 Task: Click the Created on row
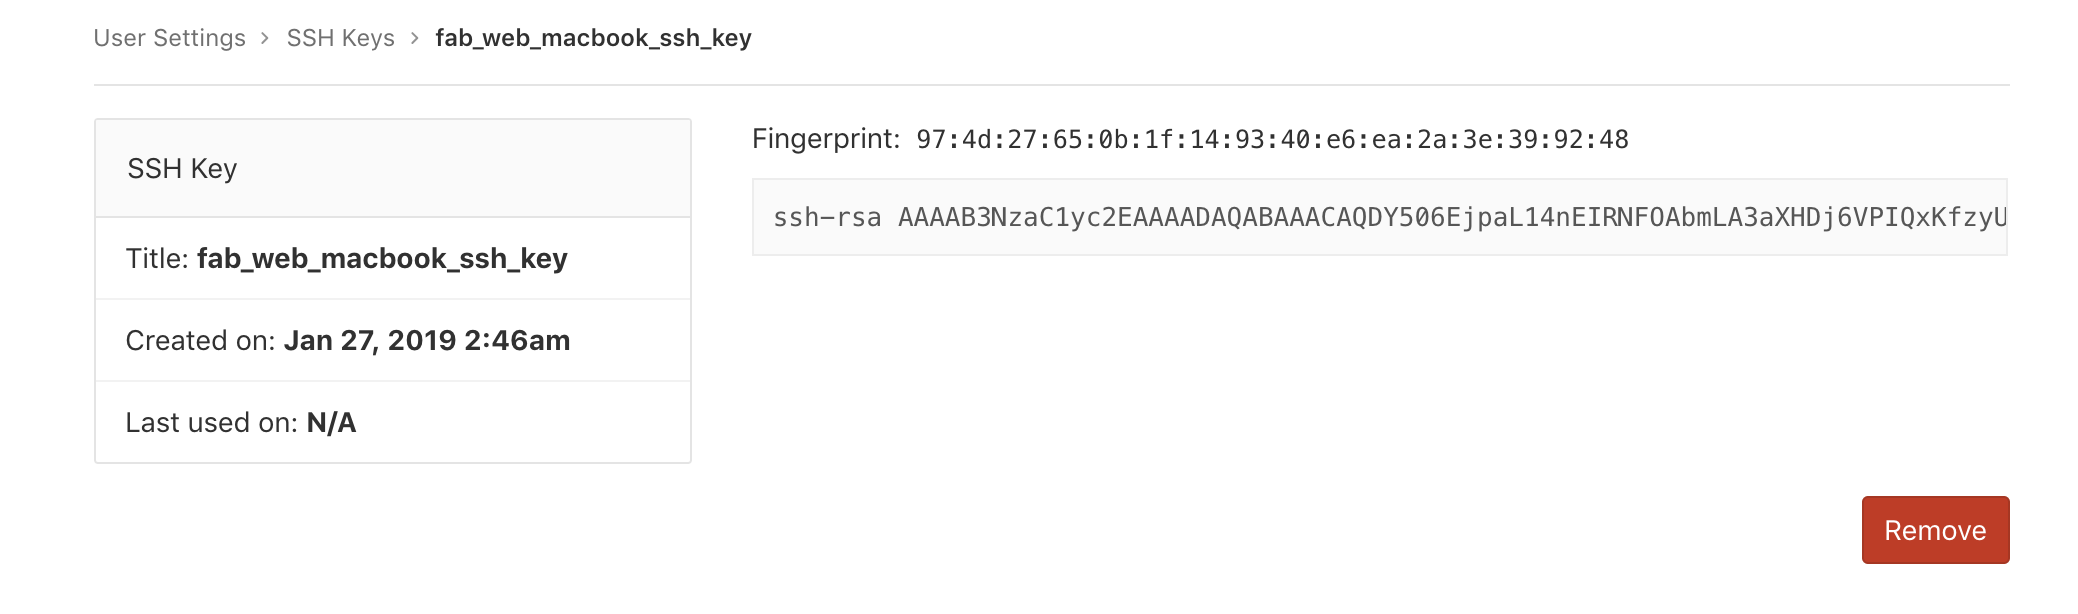pyautogui.click(x=393, y=340)
